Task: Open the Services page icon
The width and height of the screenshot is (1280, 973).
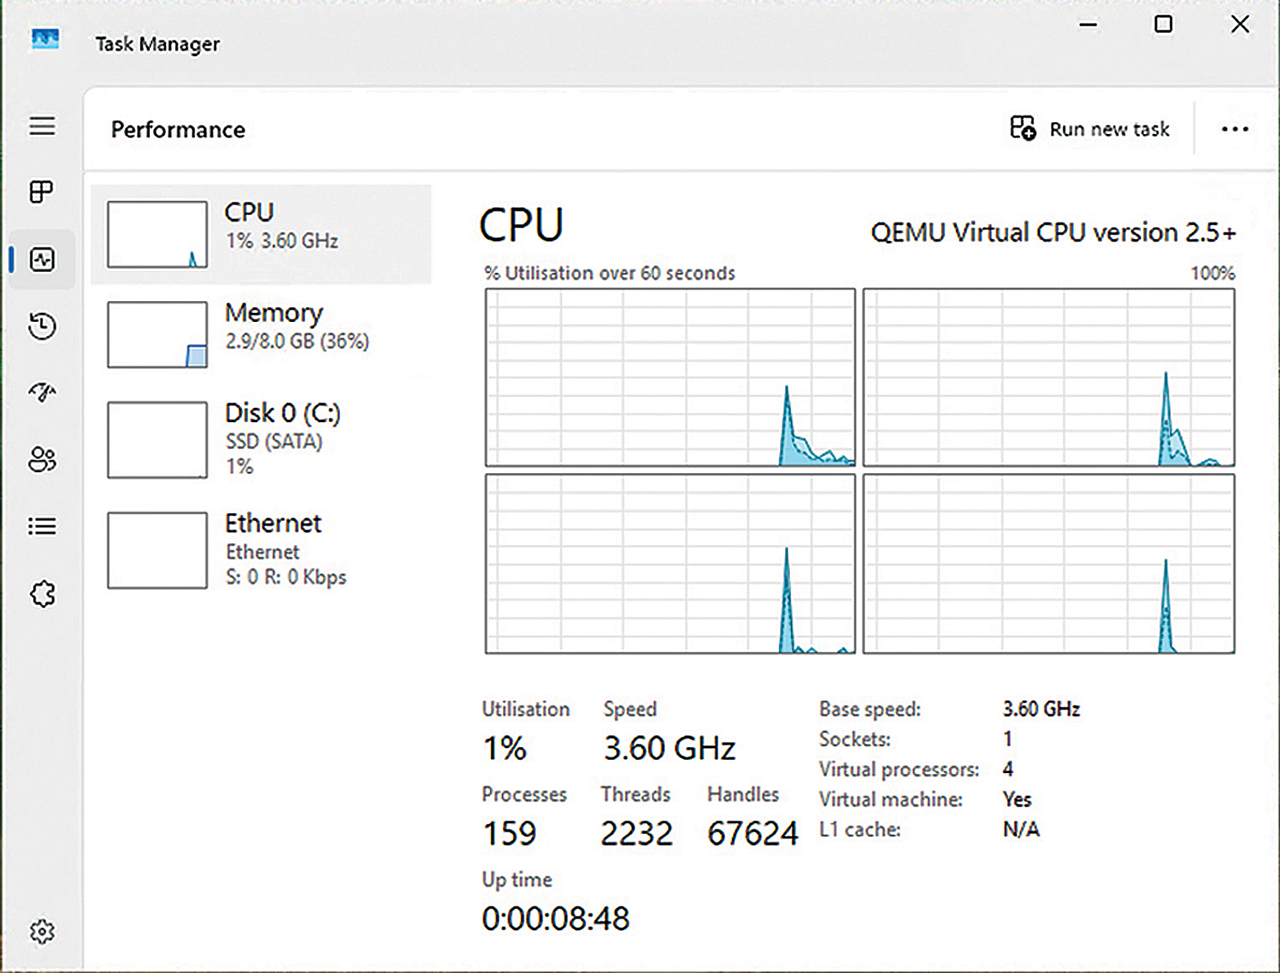Action: coord(42,594)
